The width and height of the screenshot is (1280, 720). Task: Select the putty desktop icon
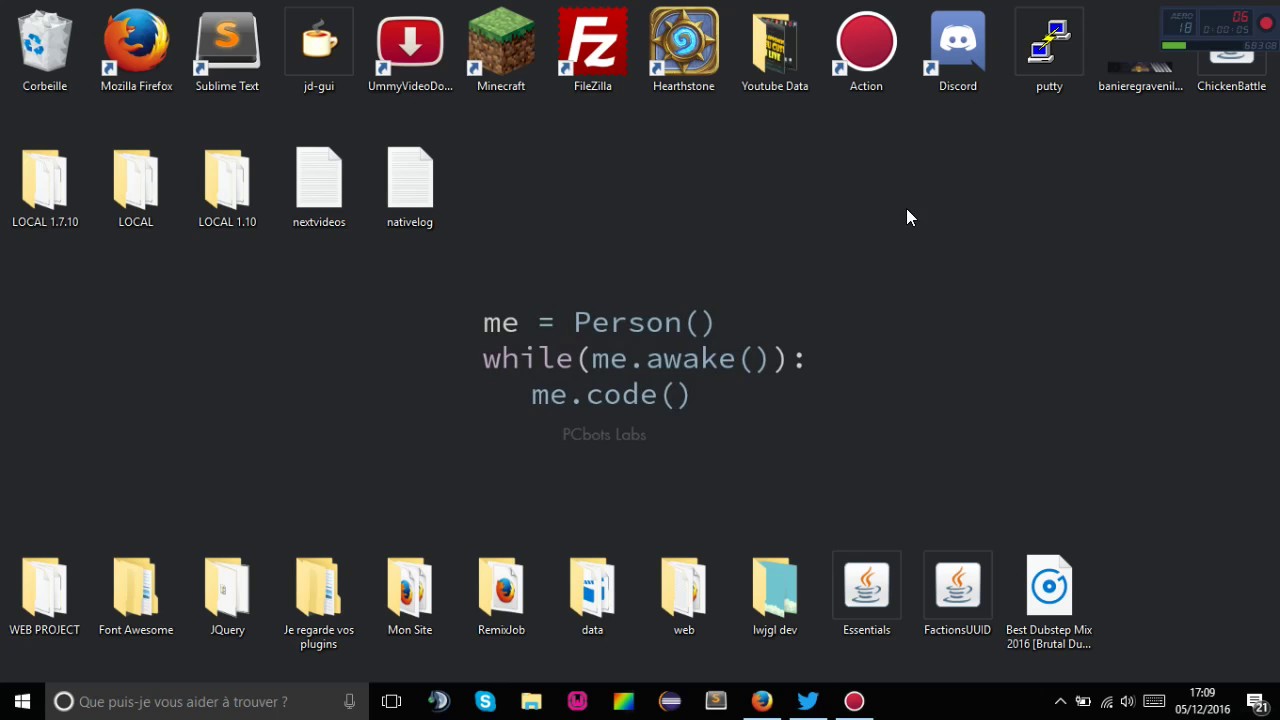pos(1049,50)
